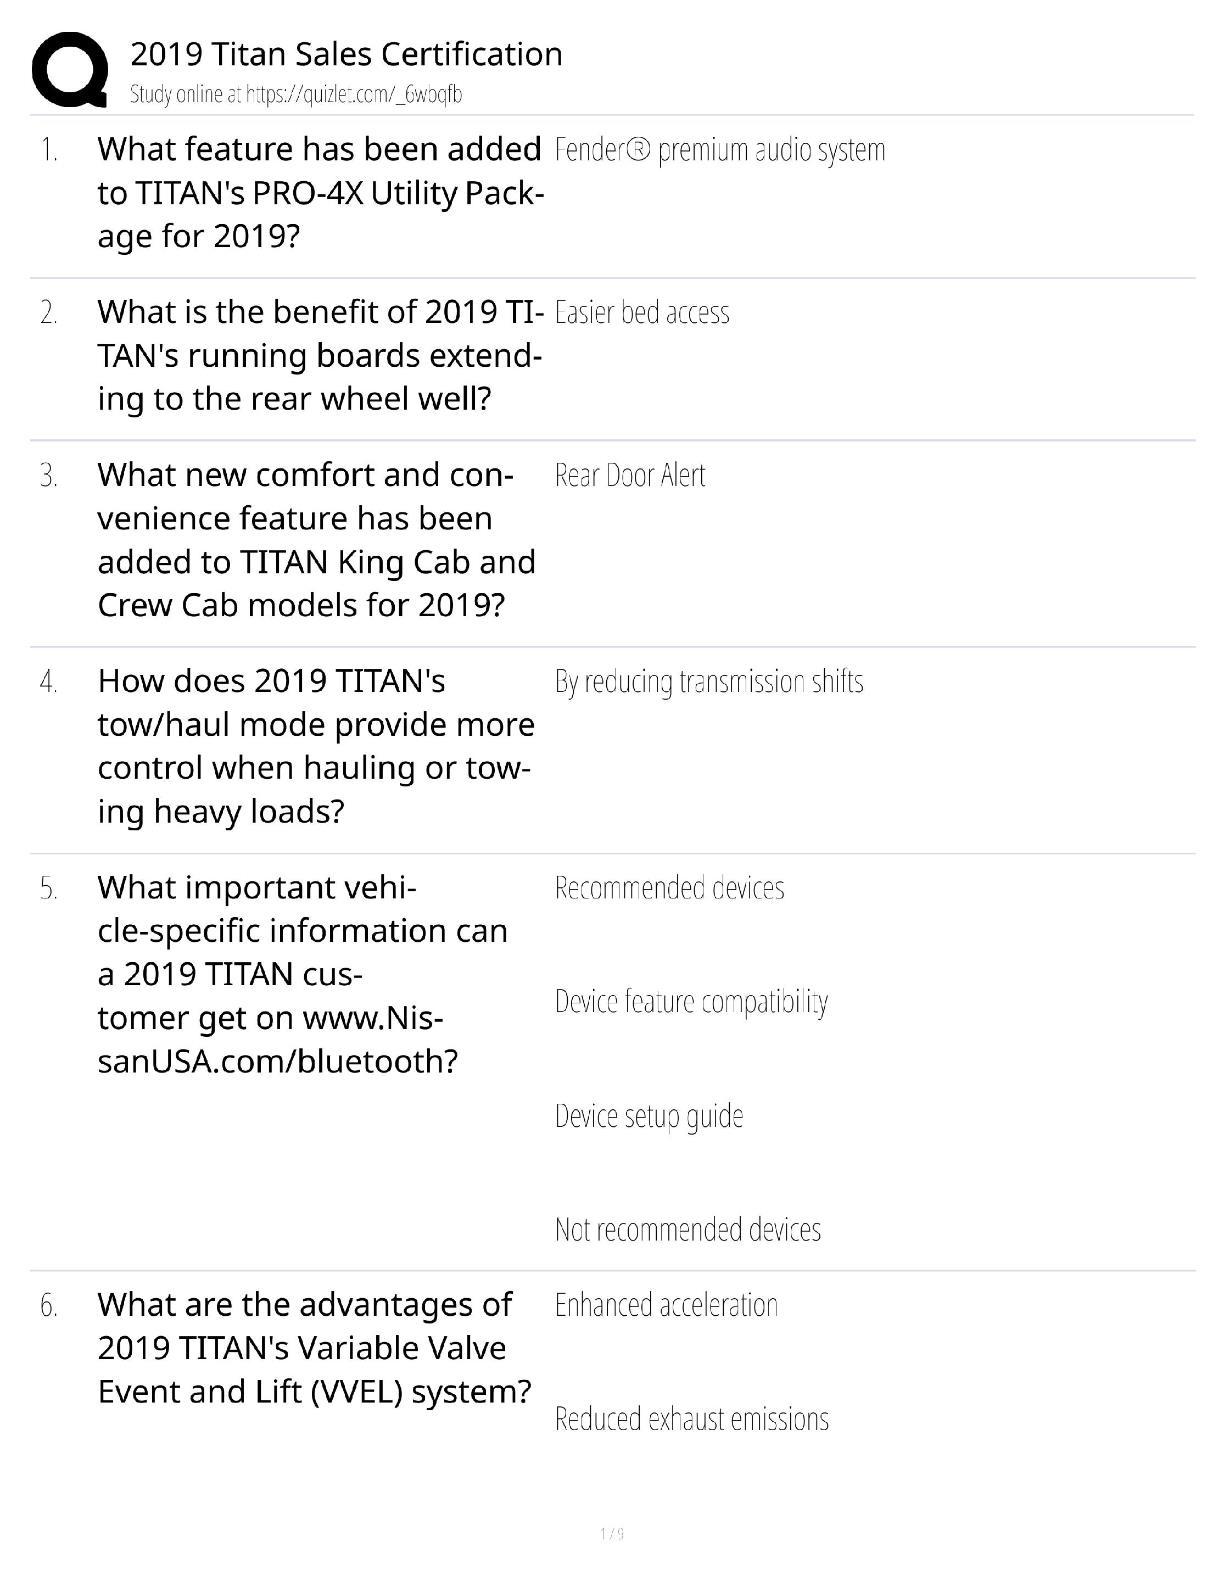Click the Not recommended devices answer
The image size is (1224, 1584).
point(687,1229)
